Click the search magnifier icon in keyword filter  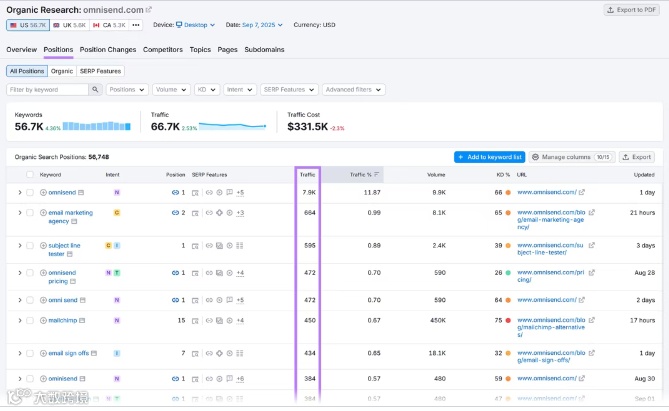[x=95, y=90]
